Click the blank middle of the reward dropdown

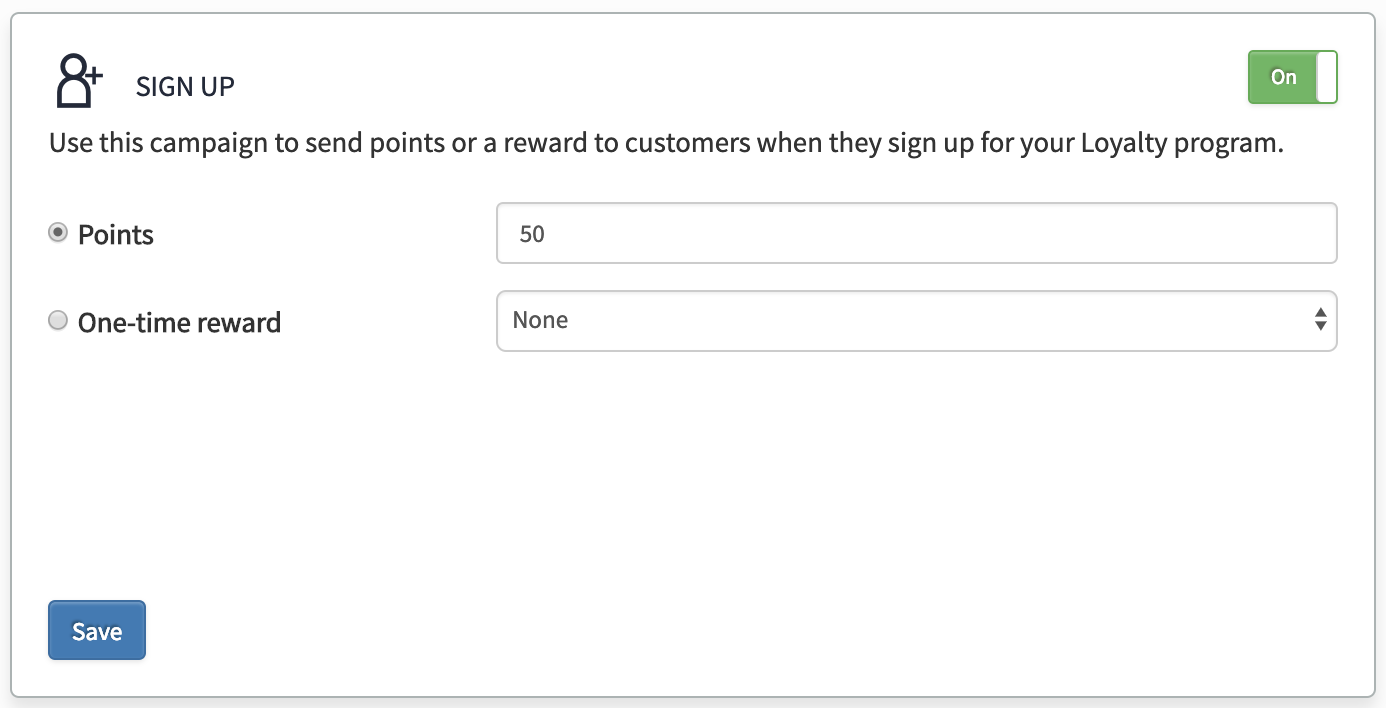(916, 321)
